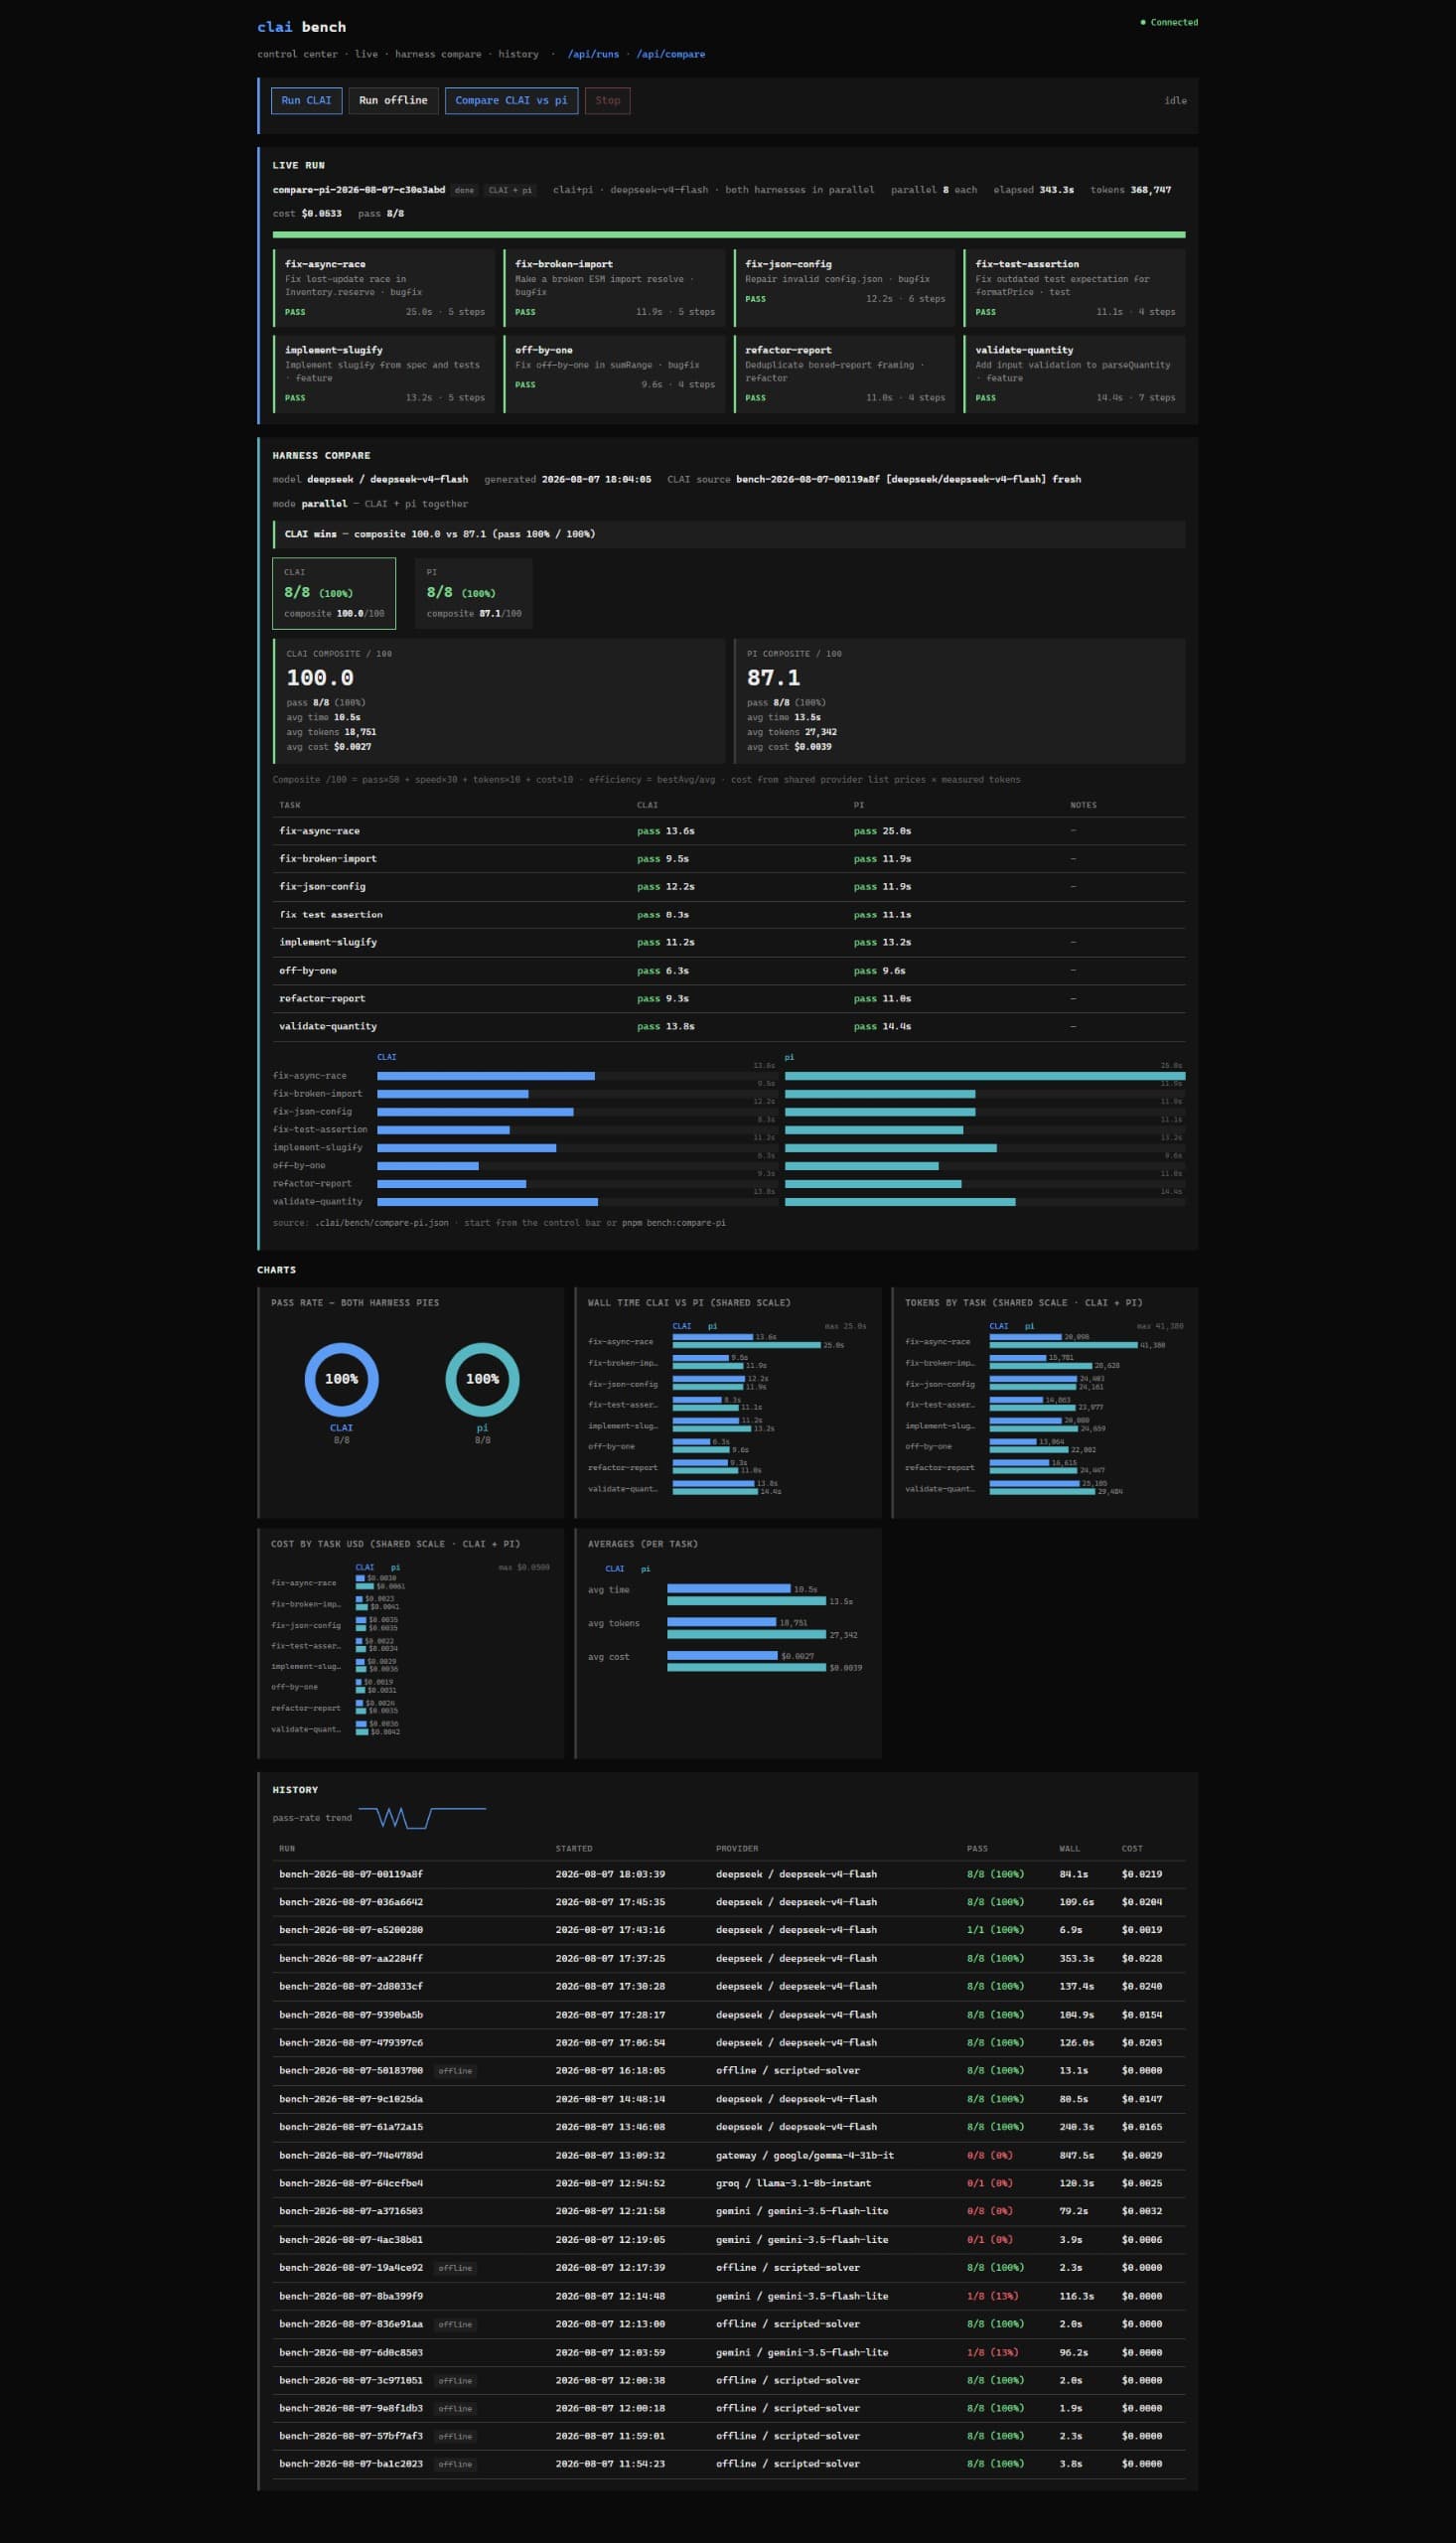Select the off-by-one live run card
Viewport: 1456px width, 2543px height.
(614, 374)
